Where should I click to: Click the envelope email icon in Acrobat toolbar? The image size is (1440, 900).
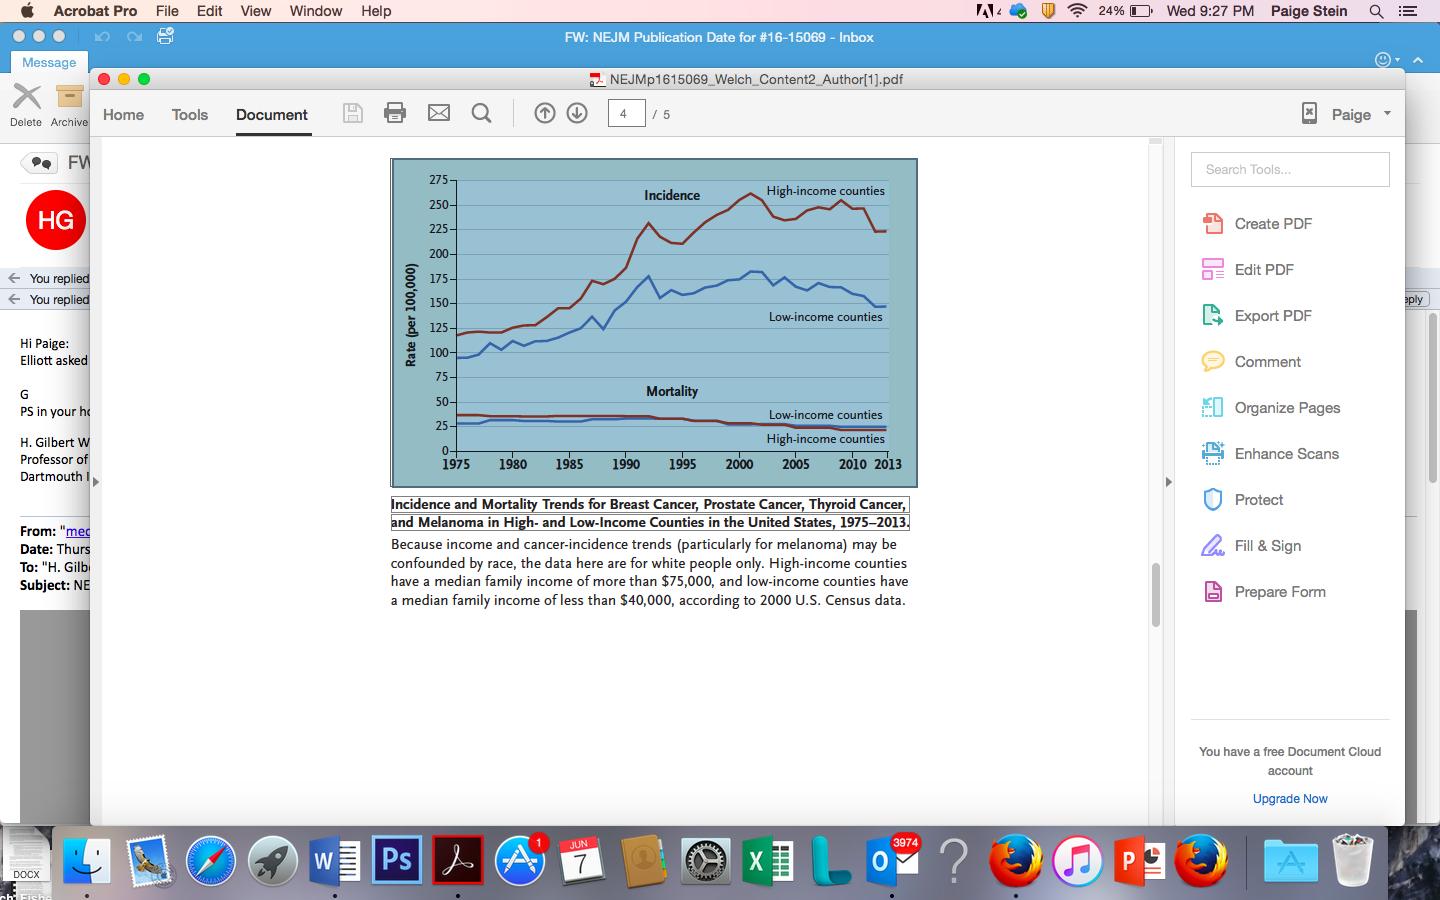pyautogui.click(x=438, y=113)
